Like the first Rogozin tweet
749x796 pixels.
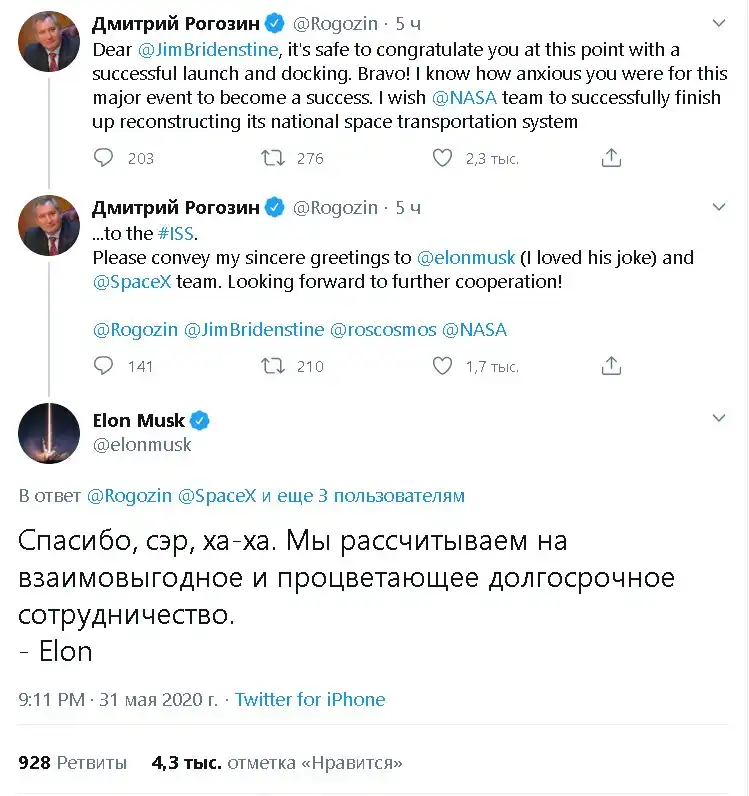pos(442,158)
